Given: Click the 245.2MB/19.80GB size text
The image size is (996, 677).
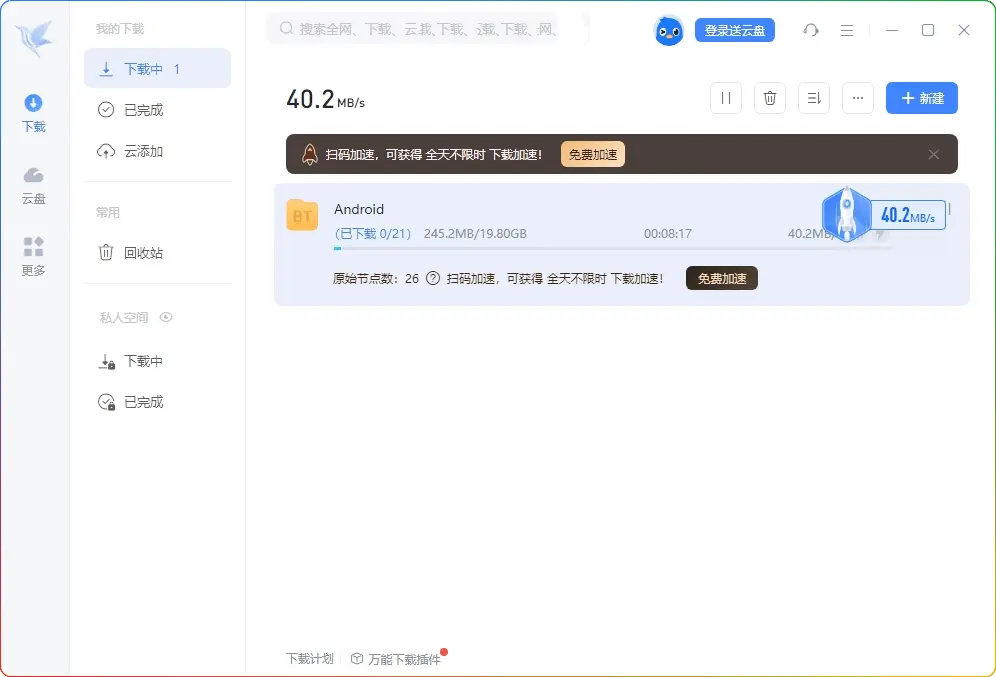Looking at the screenshot, I should [x=475, y=234].
